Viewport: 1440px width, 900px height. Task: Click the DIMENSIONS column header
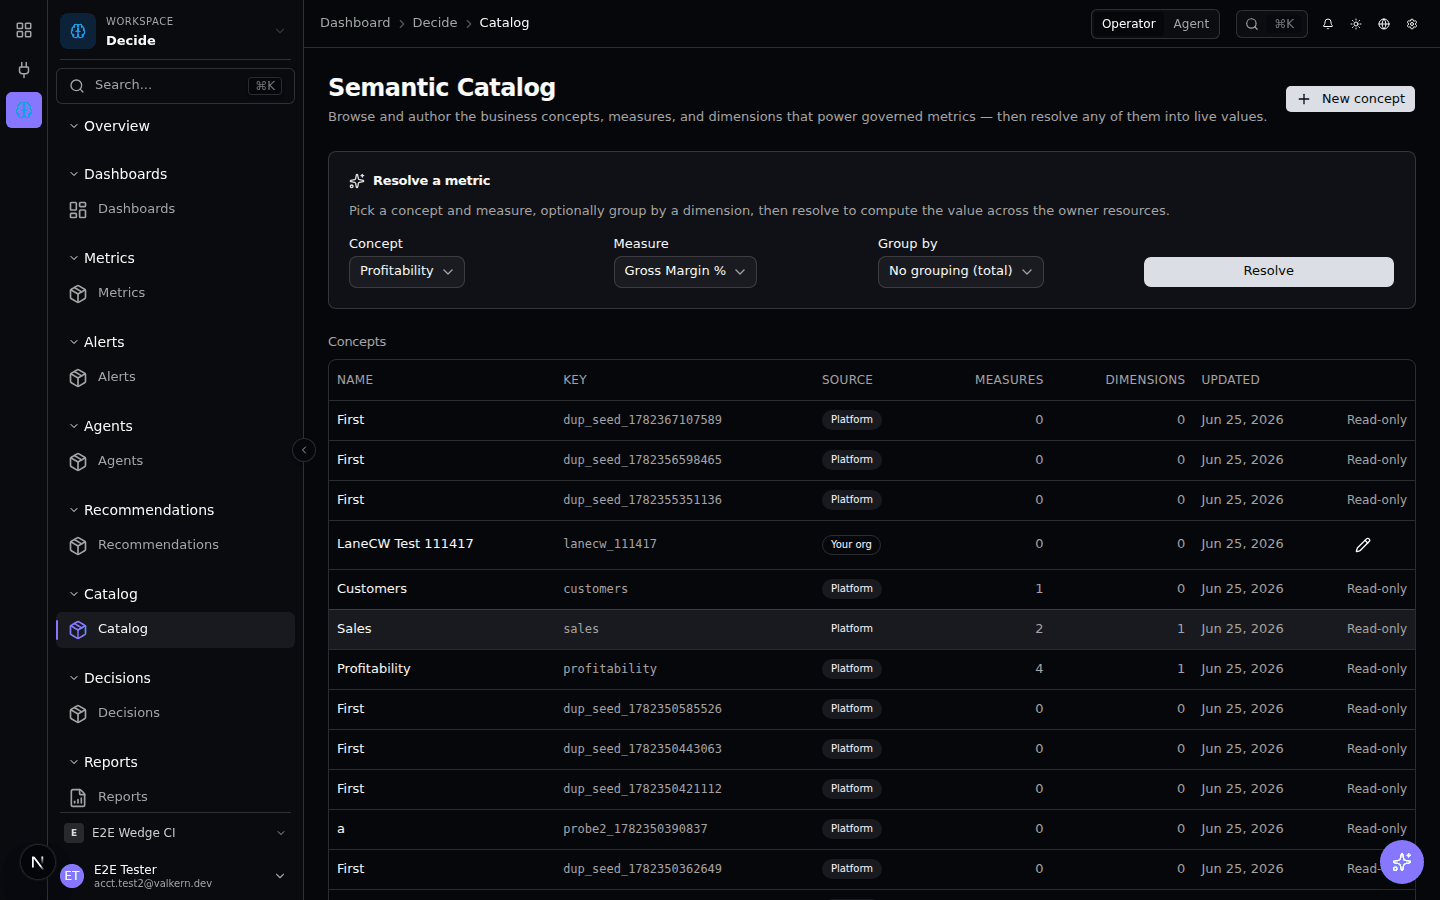click(x=1145, y=380)
